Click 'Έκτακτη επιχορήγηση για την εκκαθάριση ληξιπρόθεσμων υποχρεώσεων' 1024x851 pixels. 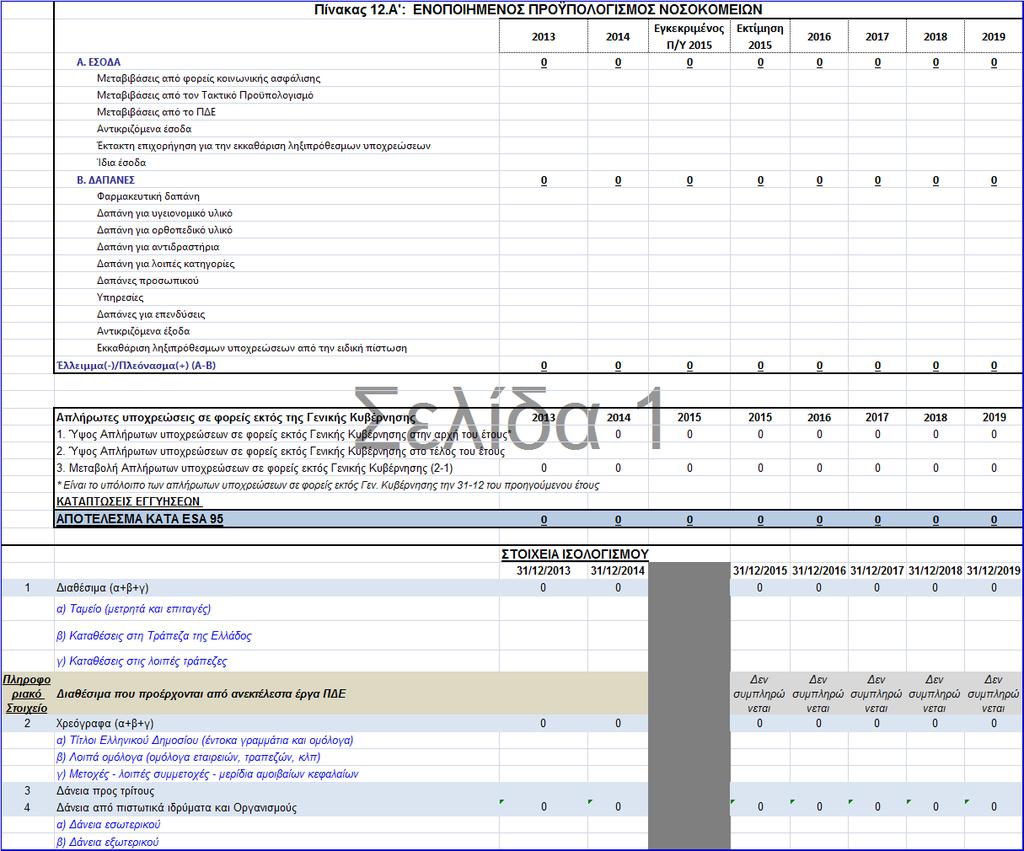(264, 146)
